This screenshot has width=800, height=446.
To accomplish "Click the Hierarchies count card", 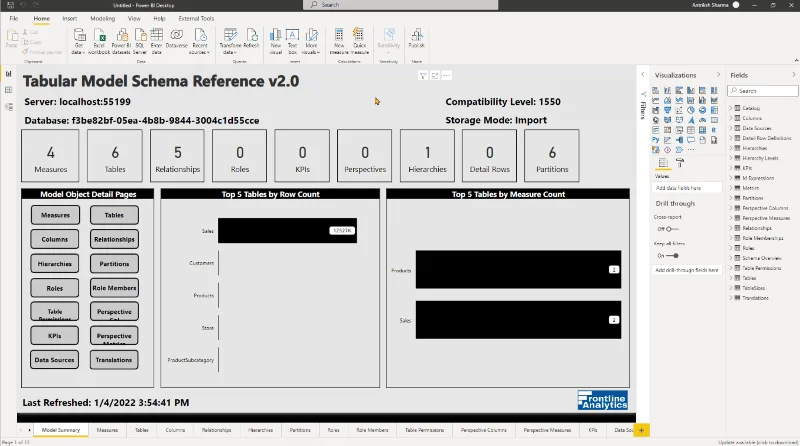I will (428, 156).
